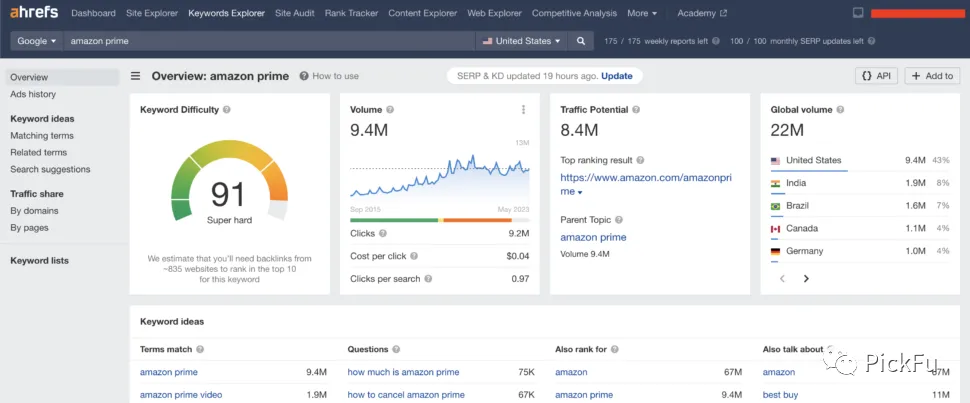Image resolution: width=970 pixels, height=403 pixels.
Task: Open the hamburger menu beside Overview title
Action: 135,76
